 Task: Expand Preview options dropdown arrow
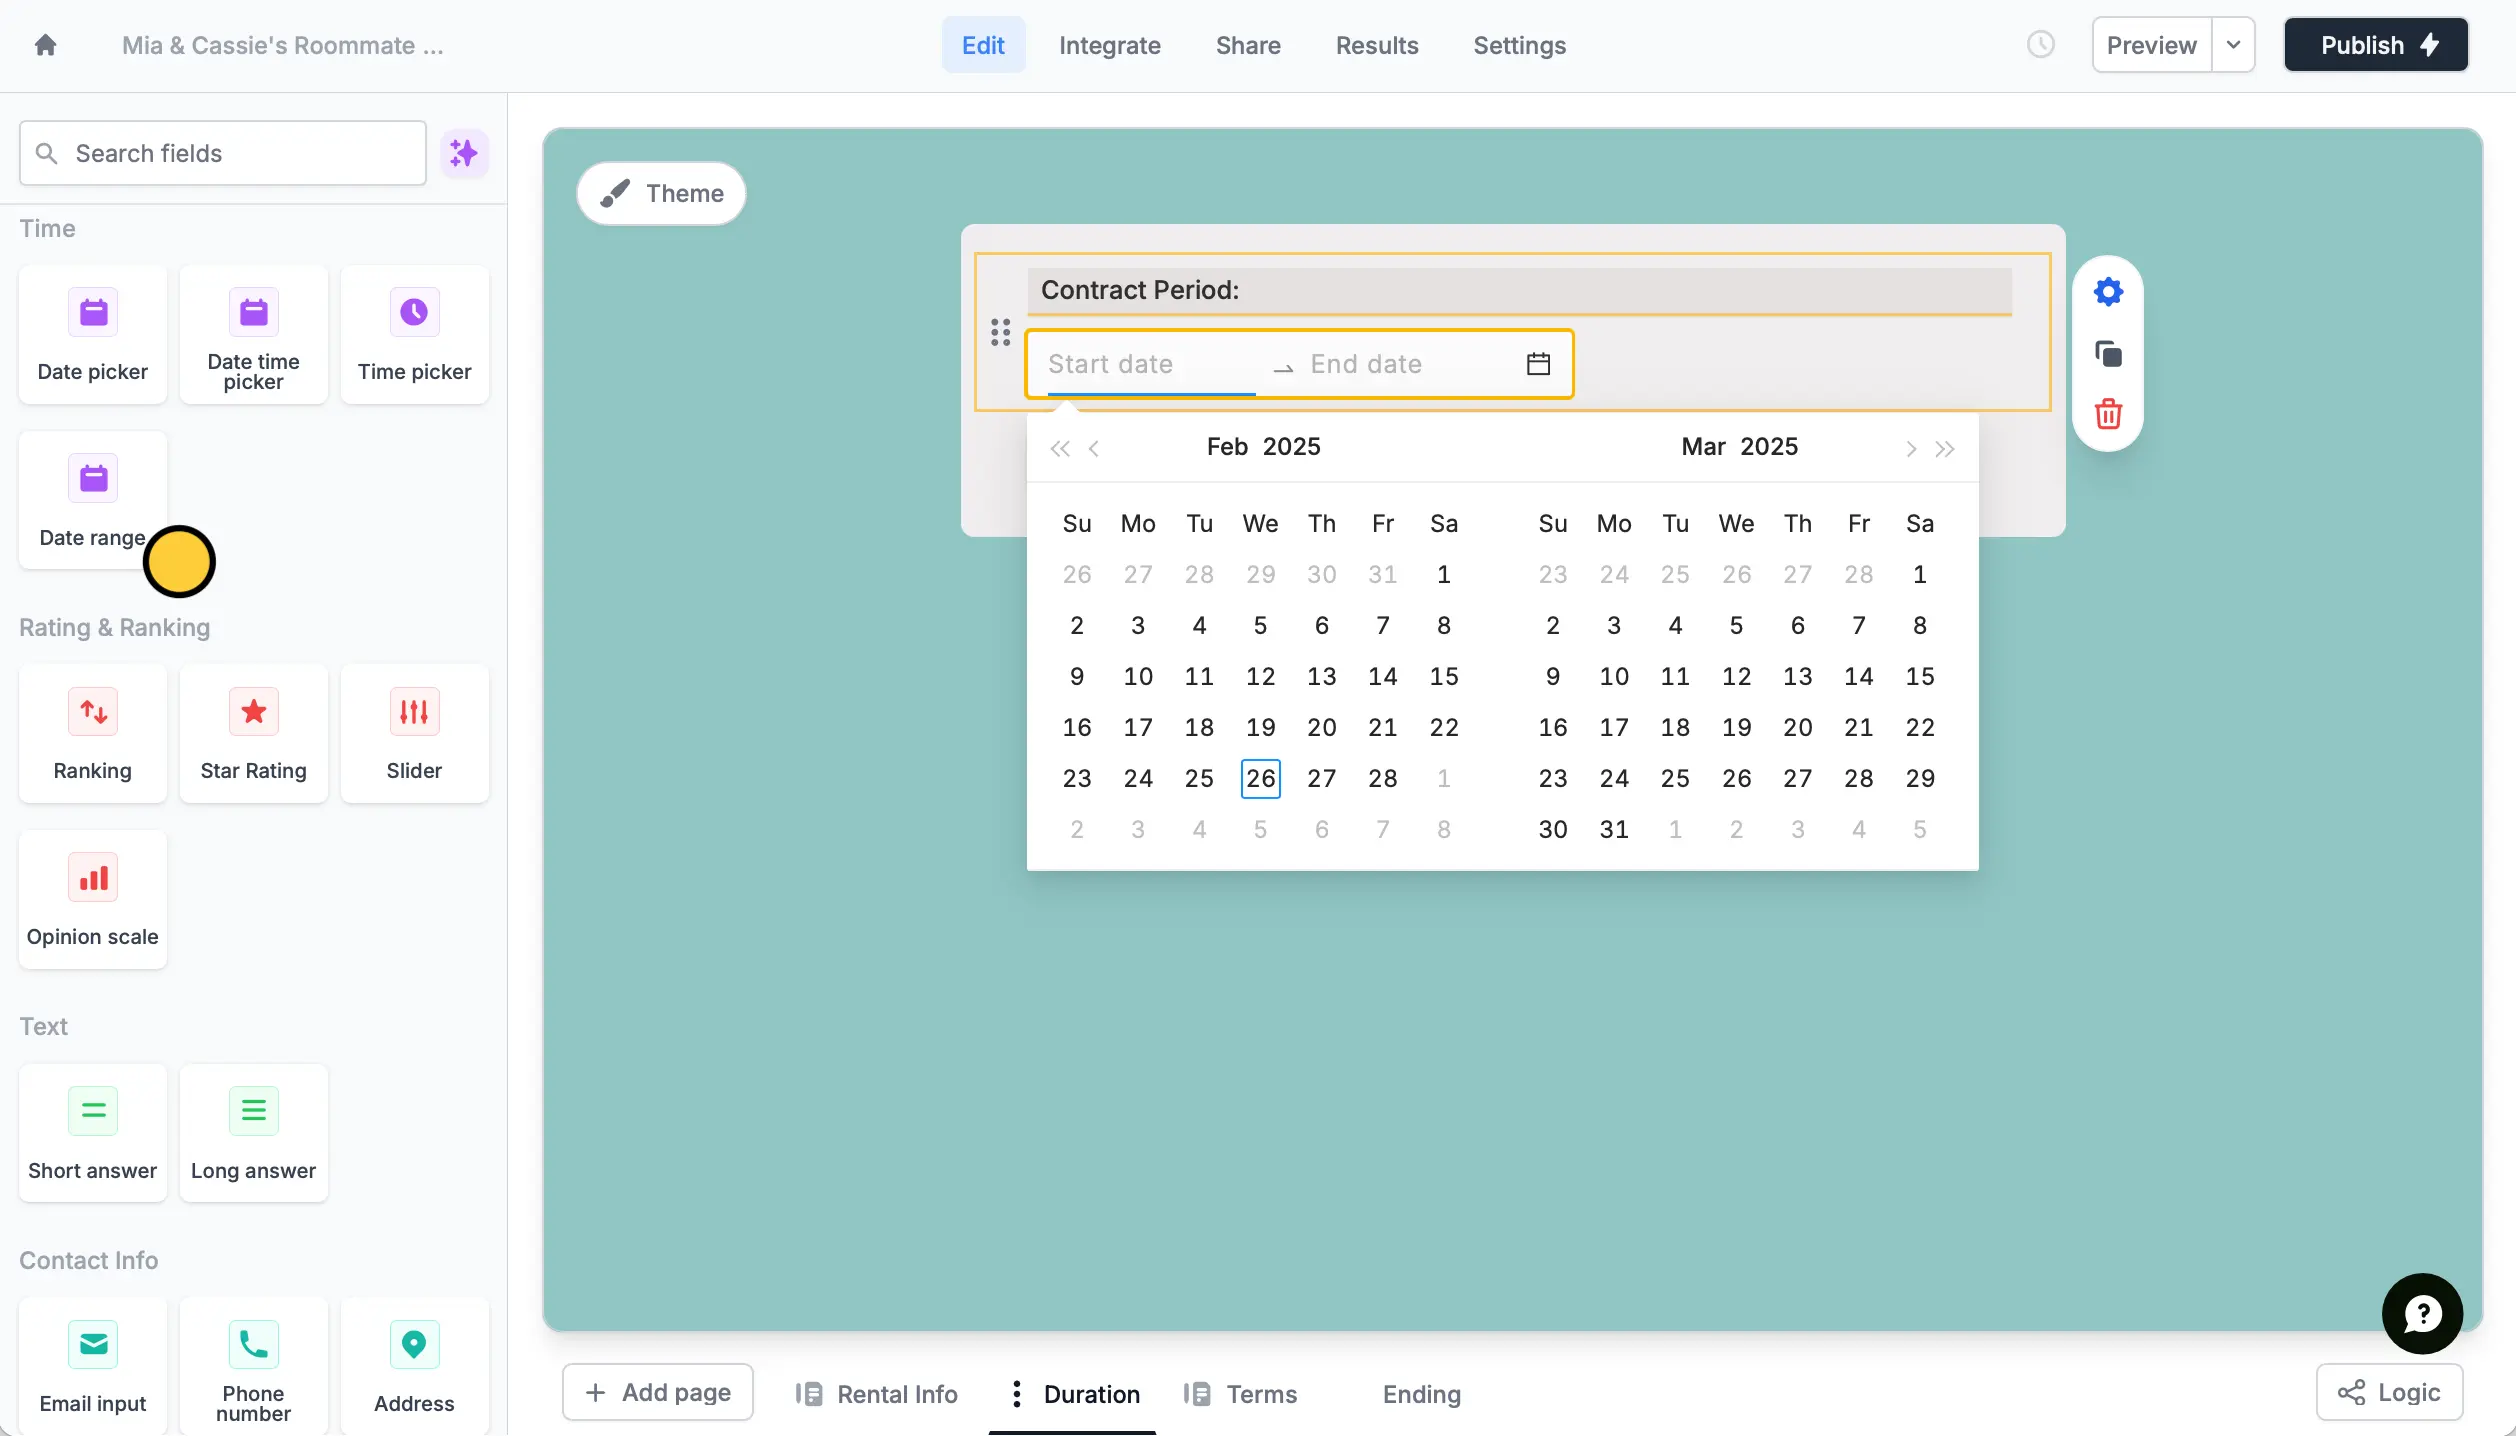pyautogui.click(x=2233, y=45)
